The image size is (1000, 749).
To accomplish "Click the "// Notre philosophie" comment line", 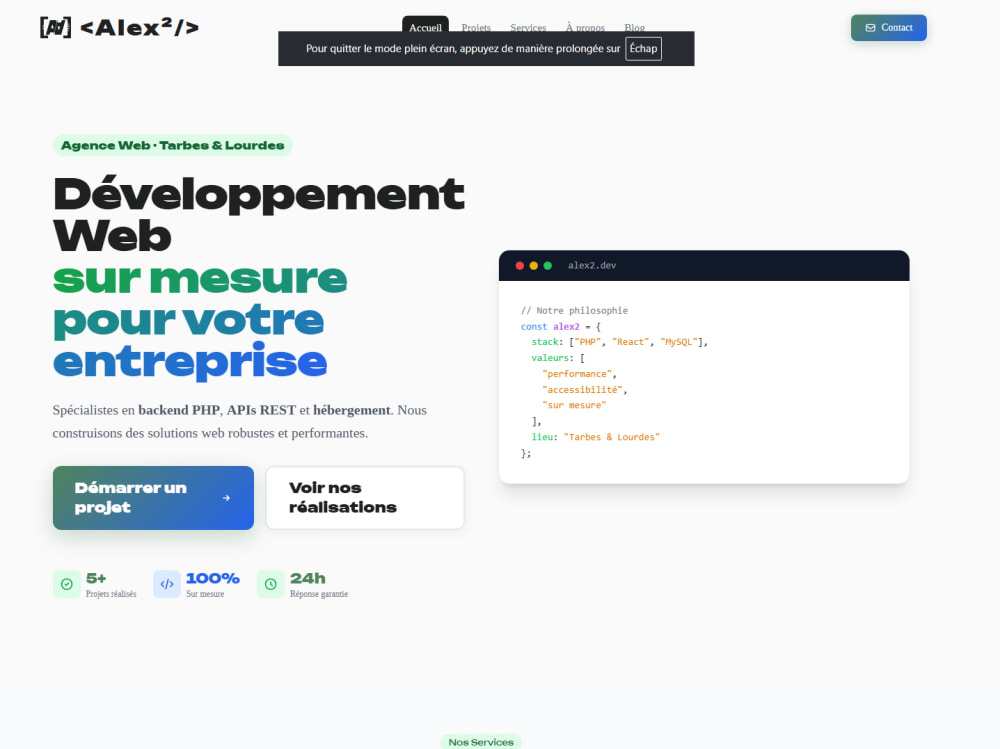I will (x=574, y=311).
